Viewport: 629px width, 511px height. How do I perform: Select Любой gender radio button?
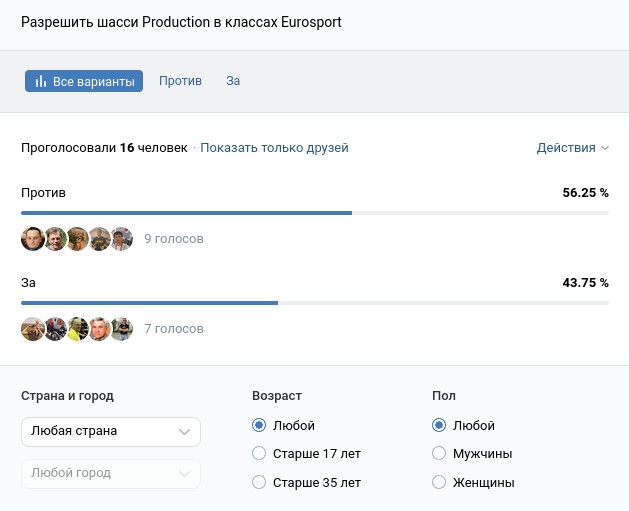click(439, 426)
